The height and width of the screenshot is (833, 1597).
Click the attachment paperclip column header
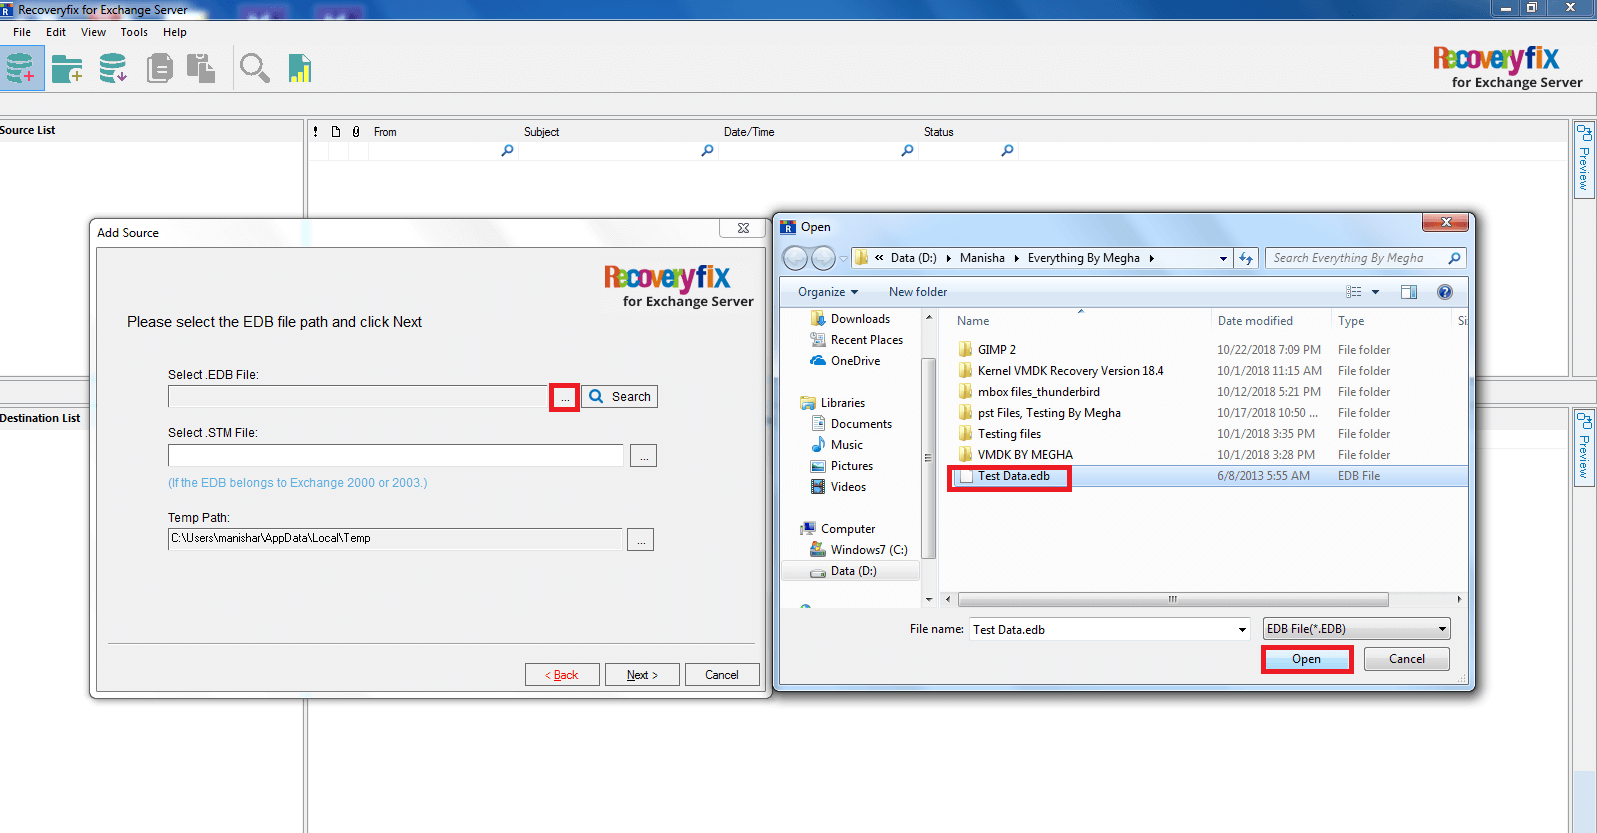pos(356,132)
